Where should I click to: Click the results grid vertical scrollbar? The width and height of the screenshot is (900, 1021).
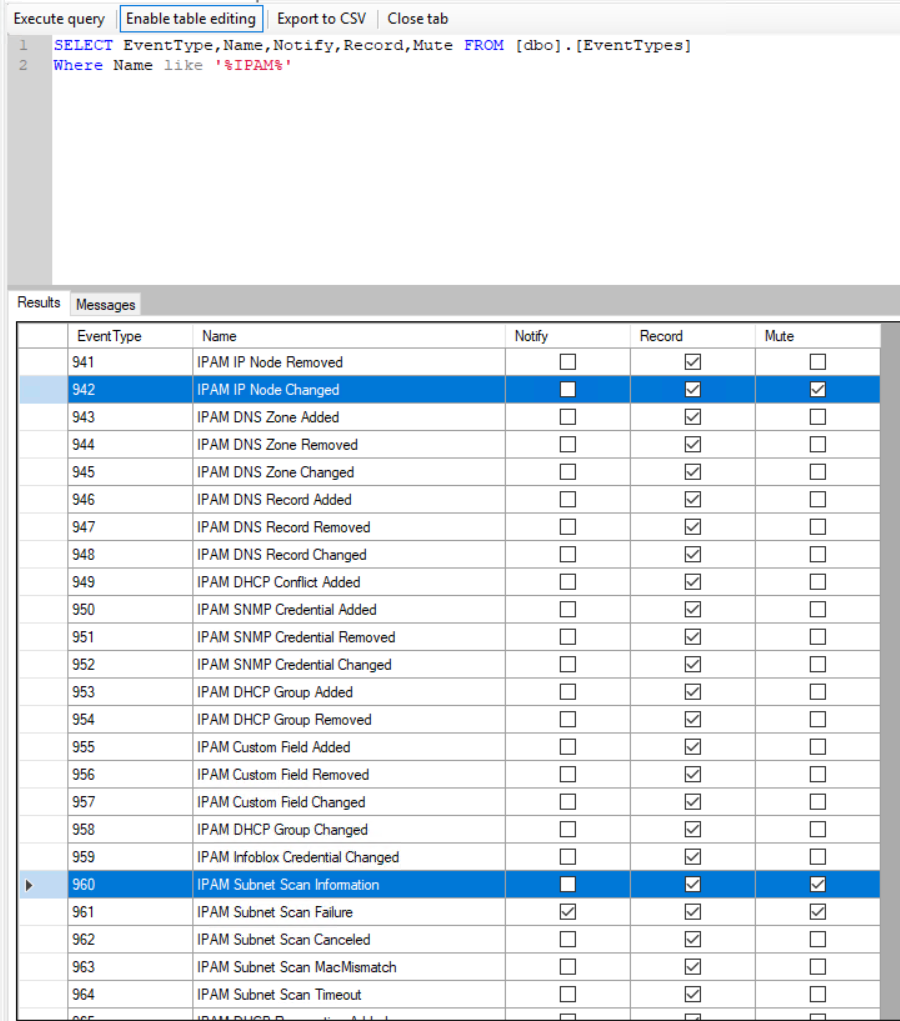pyautogui.click(x=890, y=671)
